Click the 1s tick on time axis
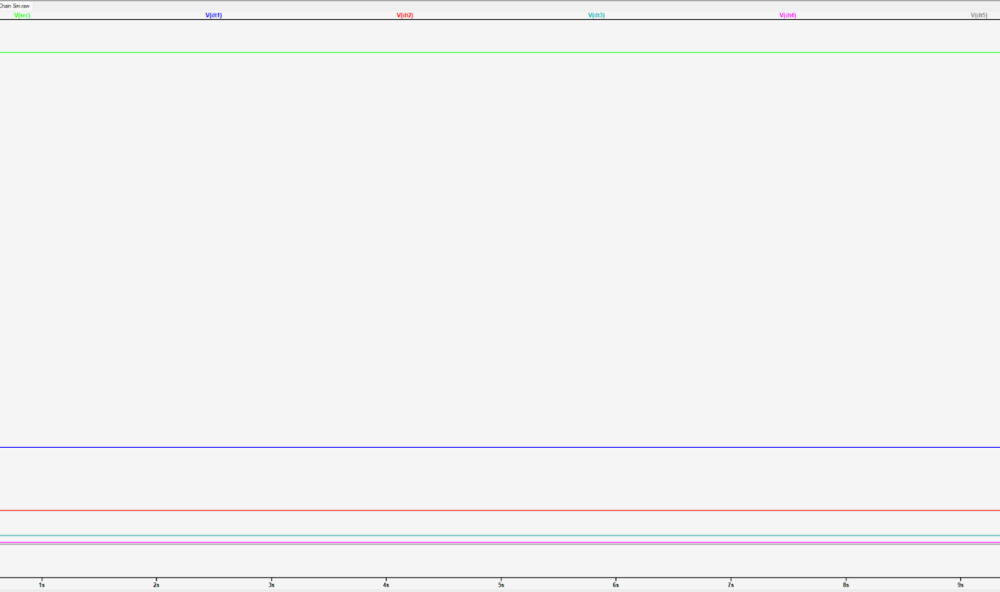 click(x=42, y=584)
